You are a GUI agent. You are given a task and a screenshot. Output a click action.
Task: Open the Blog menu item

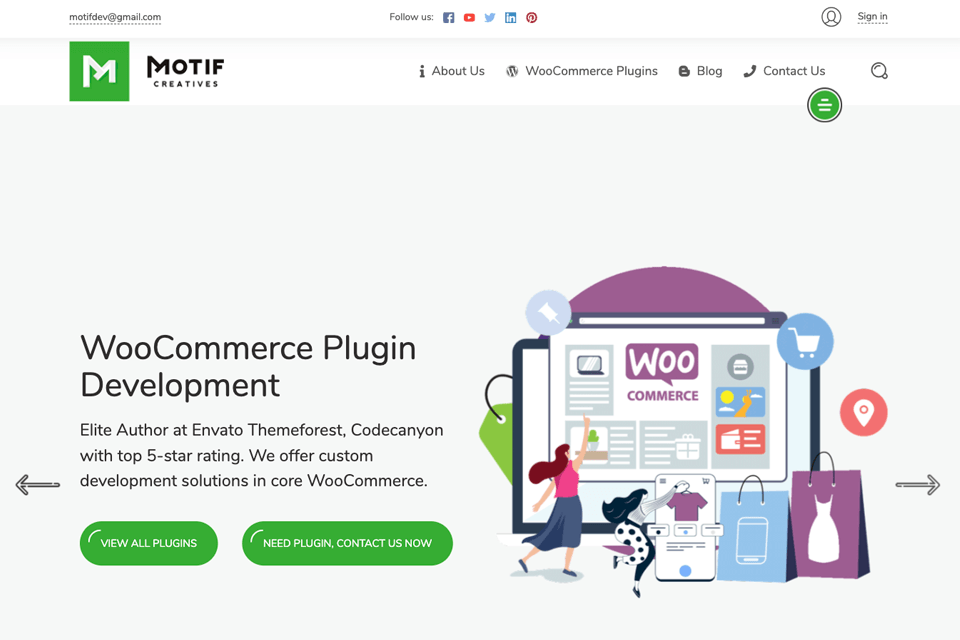[x=700, y=71]
